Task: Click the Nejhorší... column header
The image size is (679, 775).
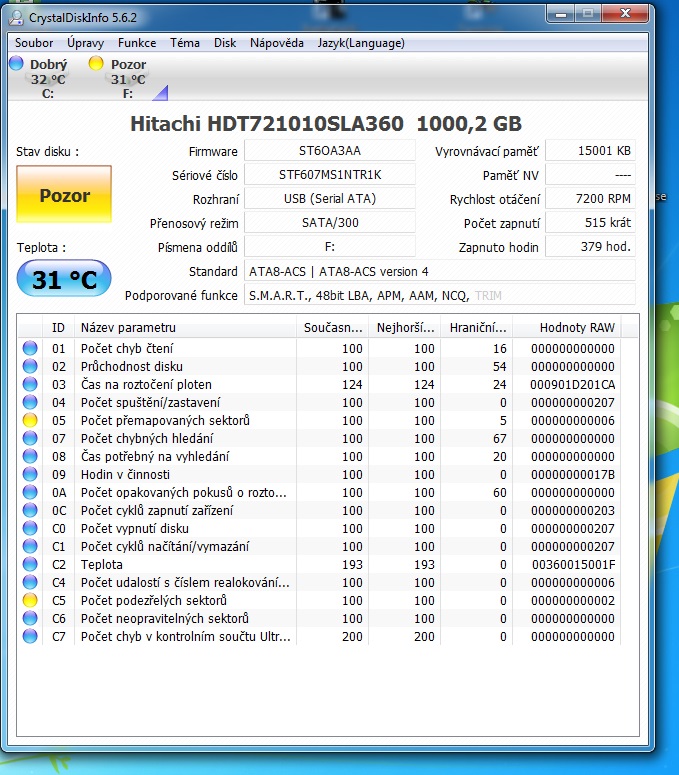Action: click(x=405, y=327)
